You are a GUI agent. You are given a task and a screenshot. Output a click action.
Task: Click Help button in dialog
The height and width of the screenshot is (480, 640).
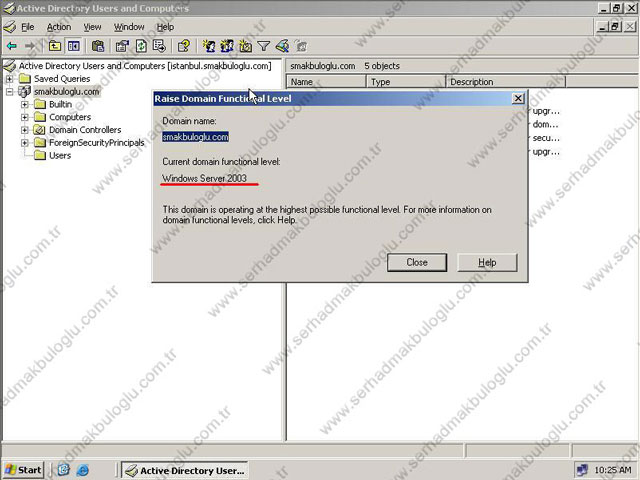[487, 262]
